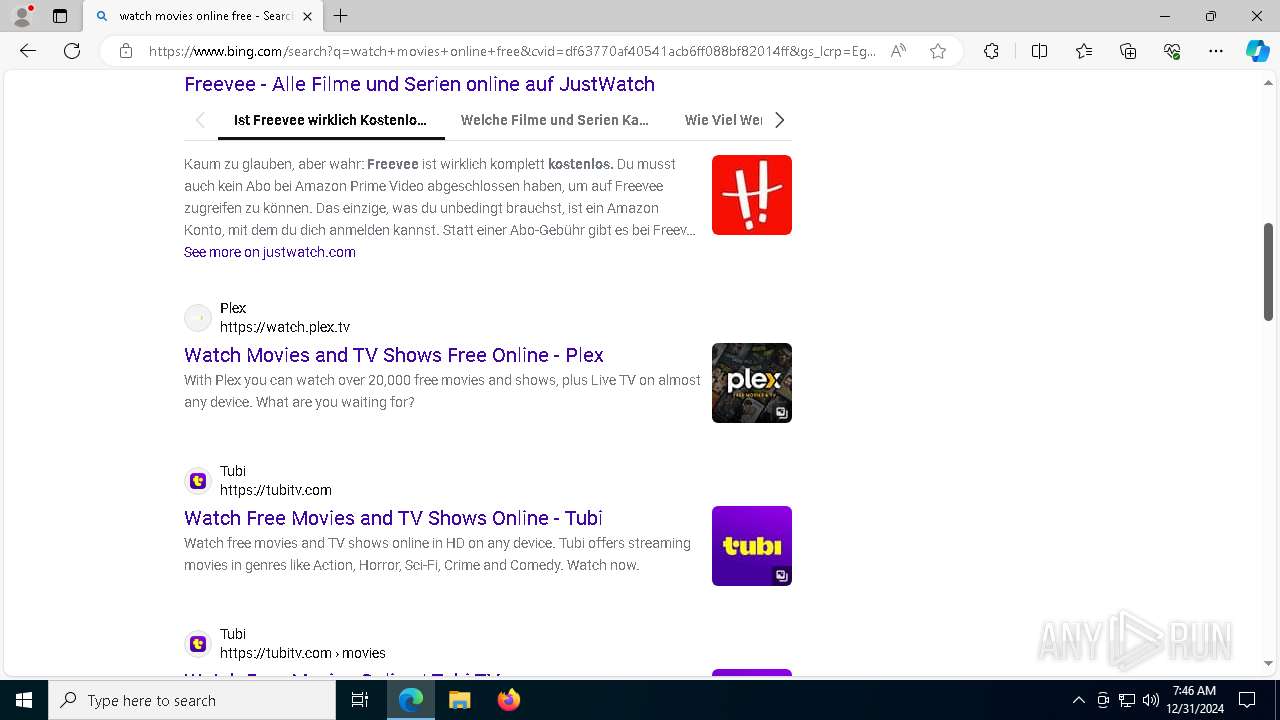The image size is (1280, 720).
Task: Open Copilot sidebar
Action: click(1258, 51)
